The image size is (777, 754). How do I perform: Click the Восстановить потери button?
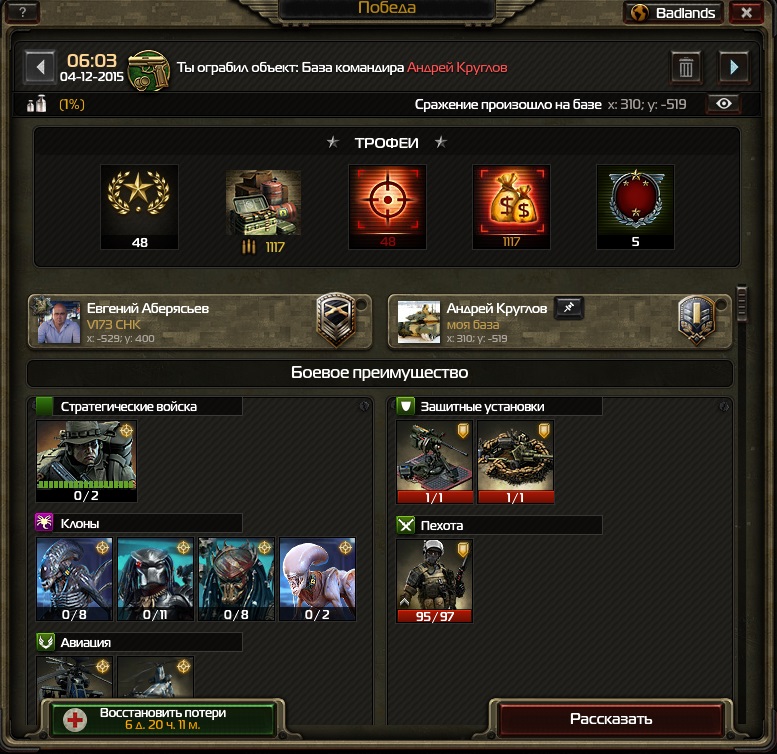[x=163, y=719]
